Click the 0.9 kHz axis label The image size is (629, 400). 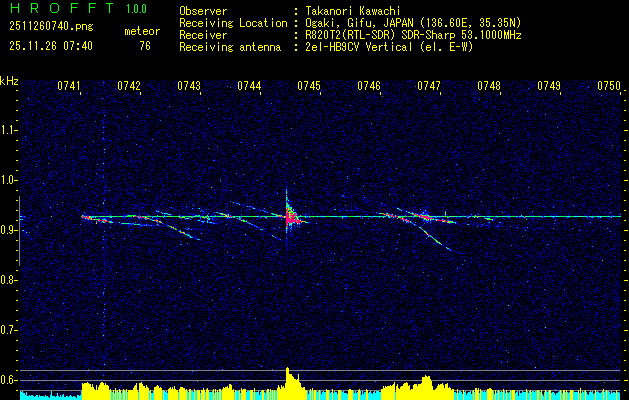click(8, 230)
